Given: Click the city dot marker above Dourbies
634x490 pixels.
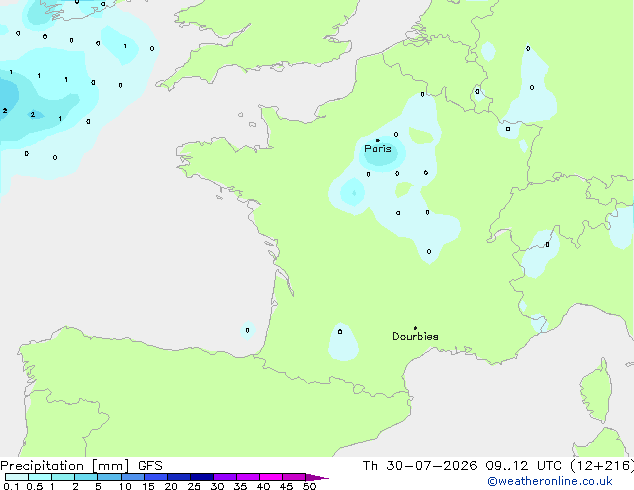Looking at the screenshot, I should [x=415, y=328].
